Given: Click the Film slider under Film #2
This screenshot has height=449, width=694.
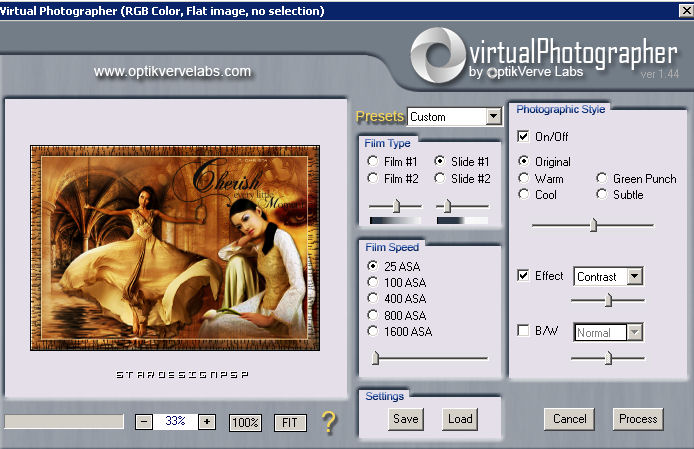Looking at the screenshot, I should [396, 206].
